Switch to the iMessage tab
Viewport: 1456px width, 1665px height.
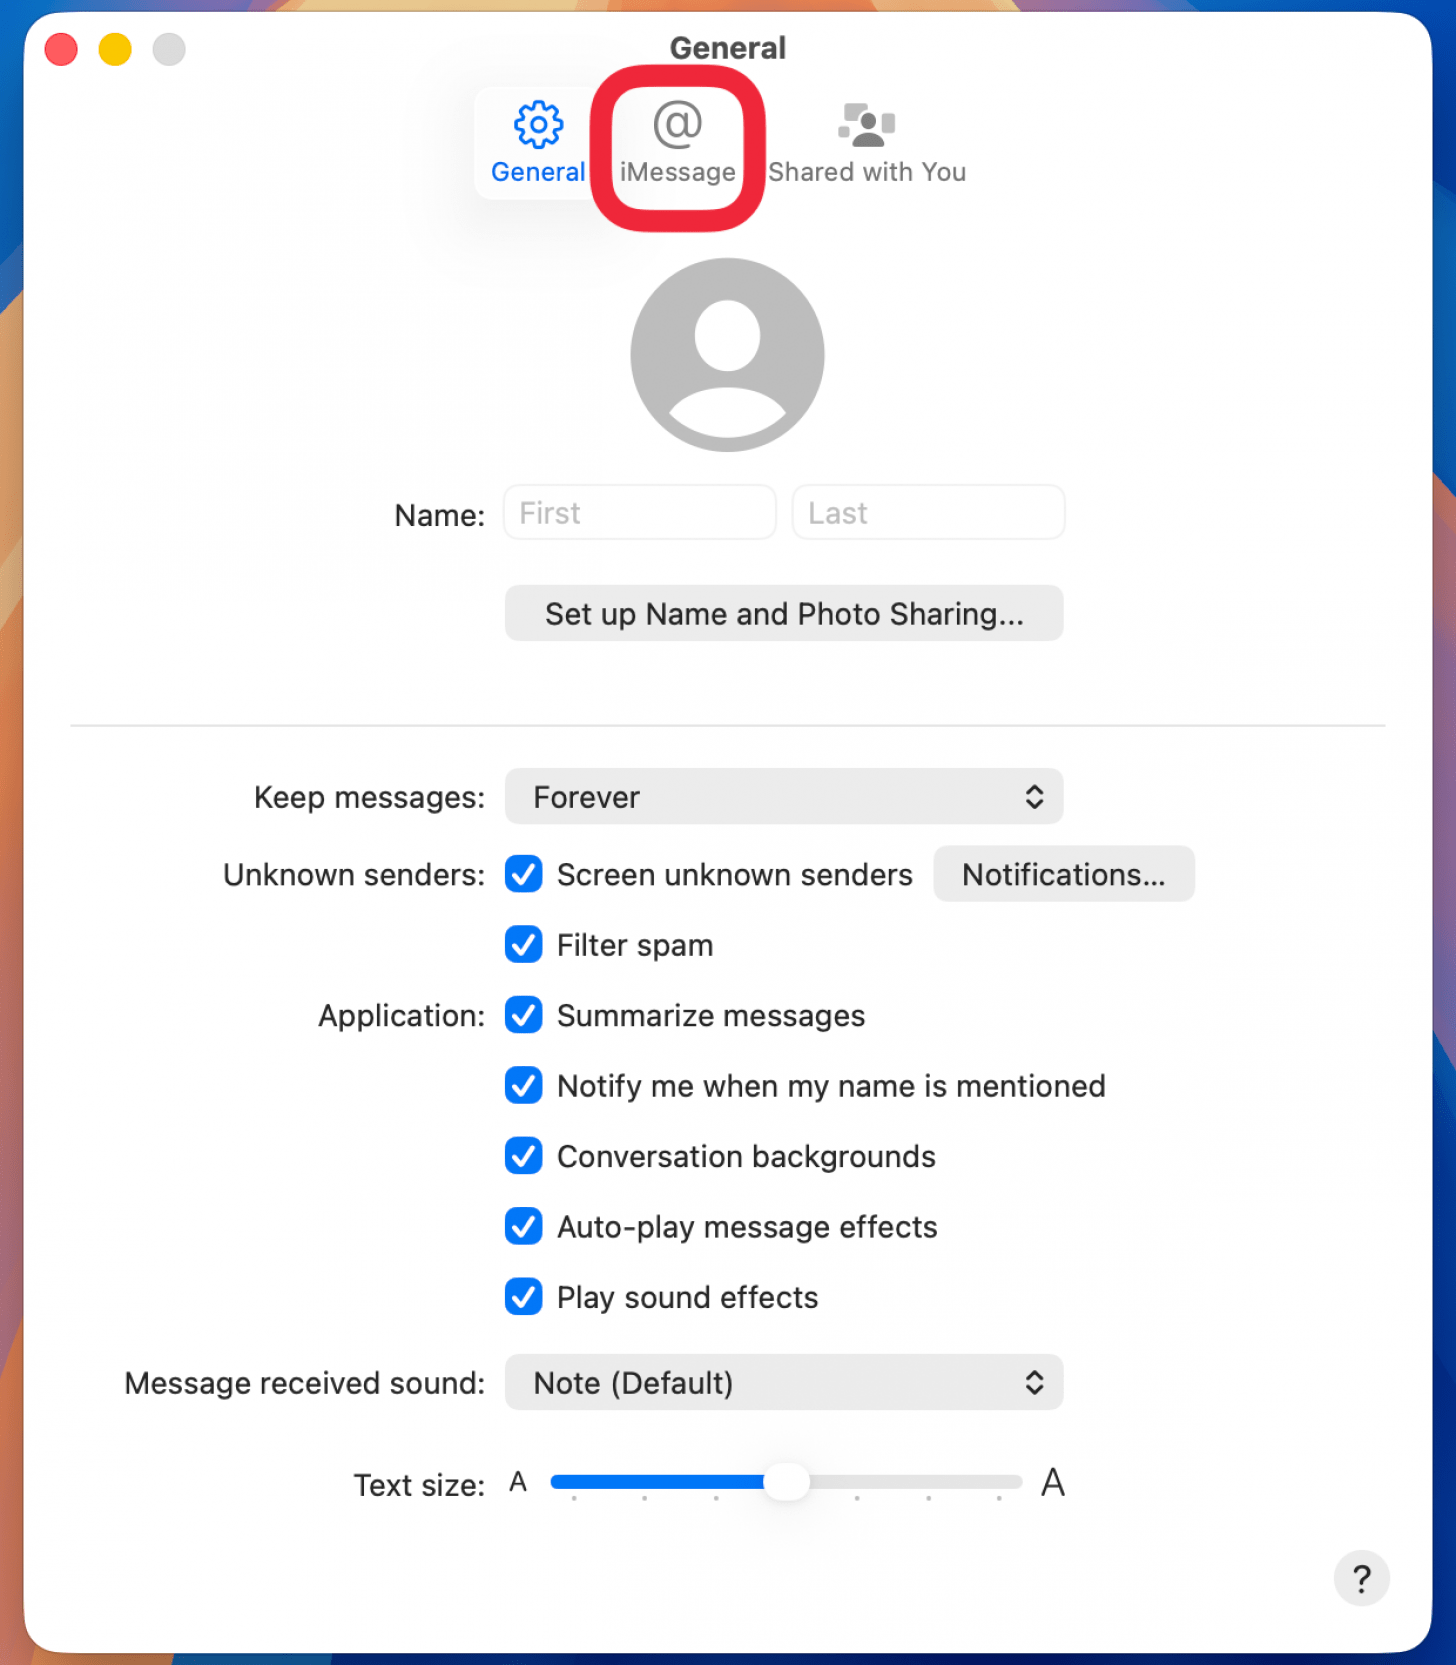677,145
